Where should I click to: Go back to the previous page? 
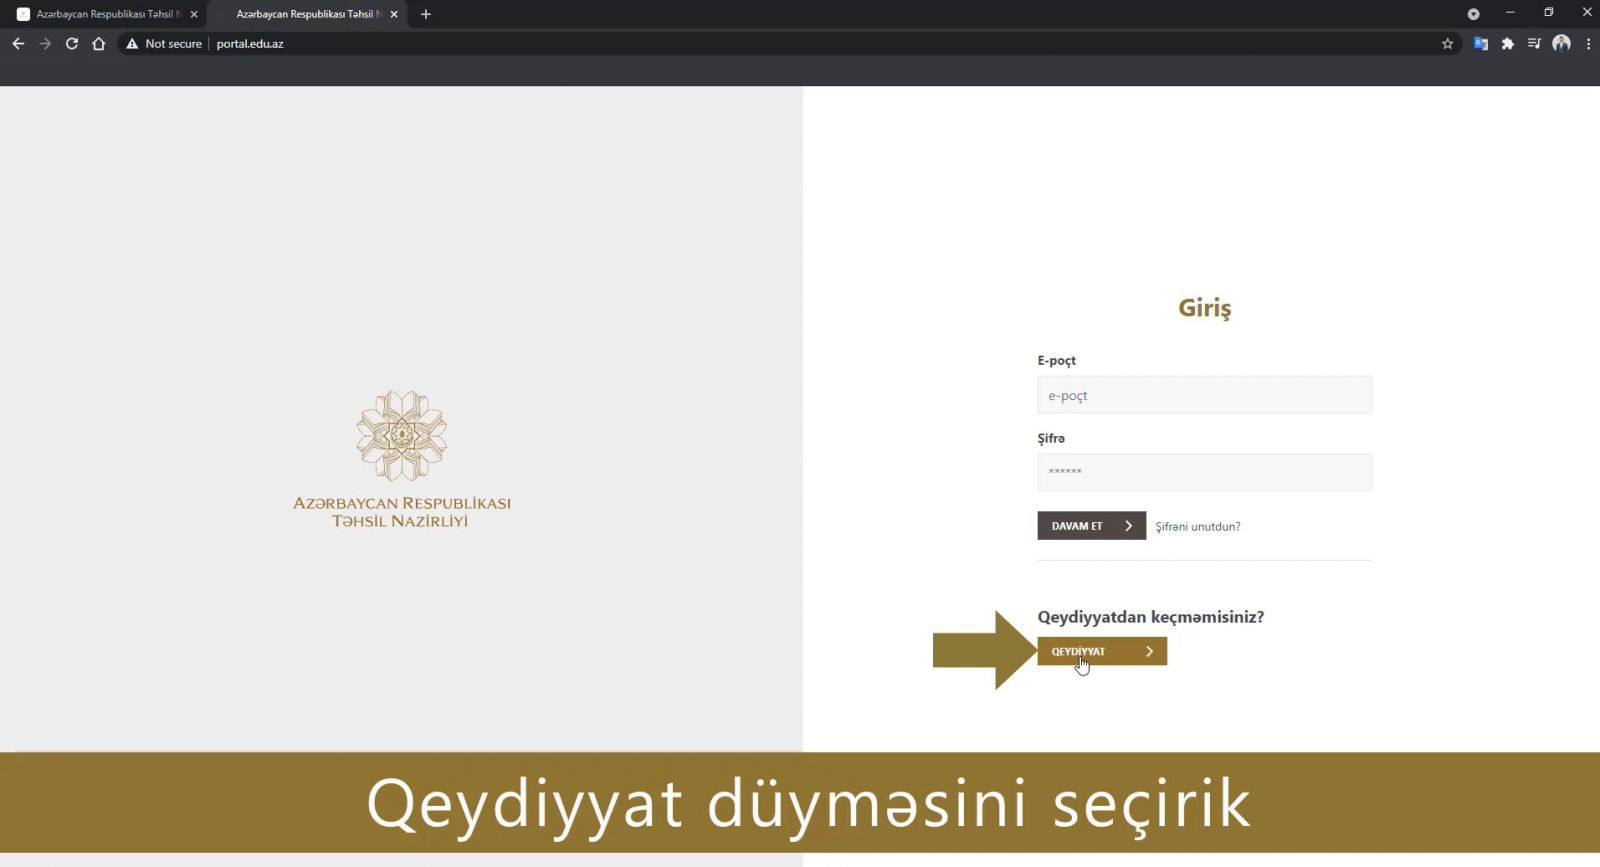click(18, 44)
